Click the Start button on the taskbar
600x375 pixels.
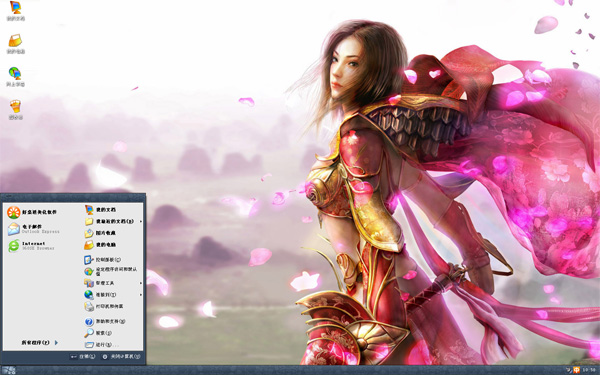(x=8, y=370)
